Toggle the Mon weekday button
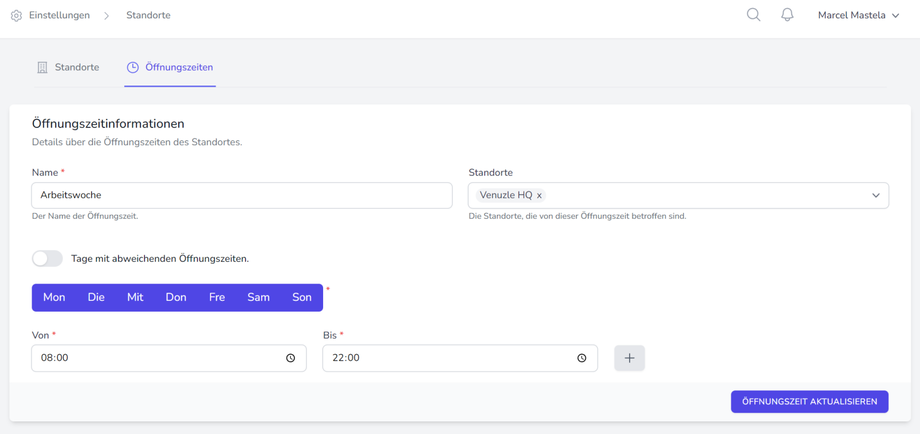Image resolution: width=920 pixels, height=434 pixels. point(54,297)
